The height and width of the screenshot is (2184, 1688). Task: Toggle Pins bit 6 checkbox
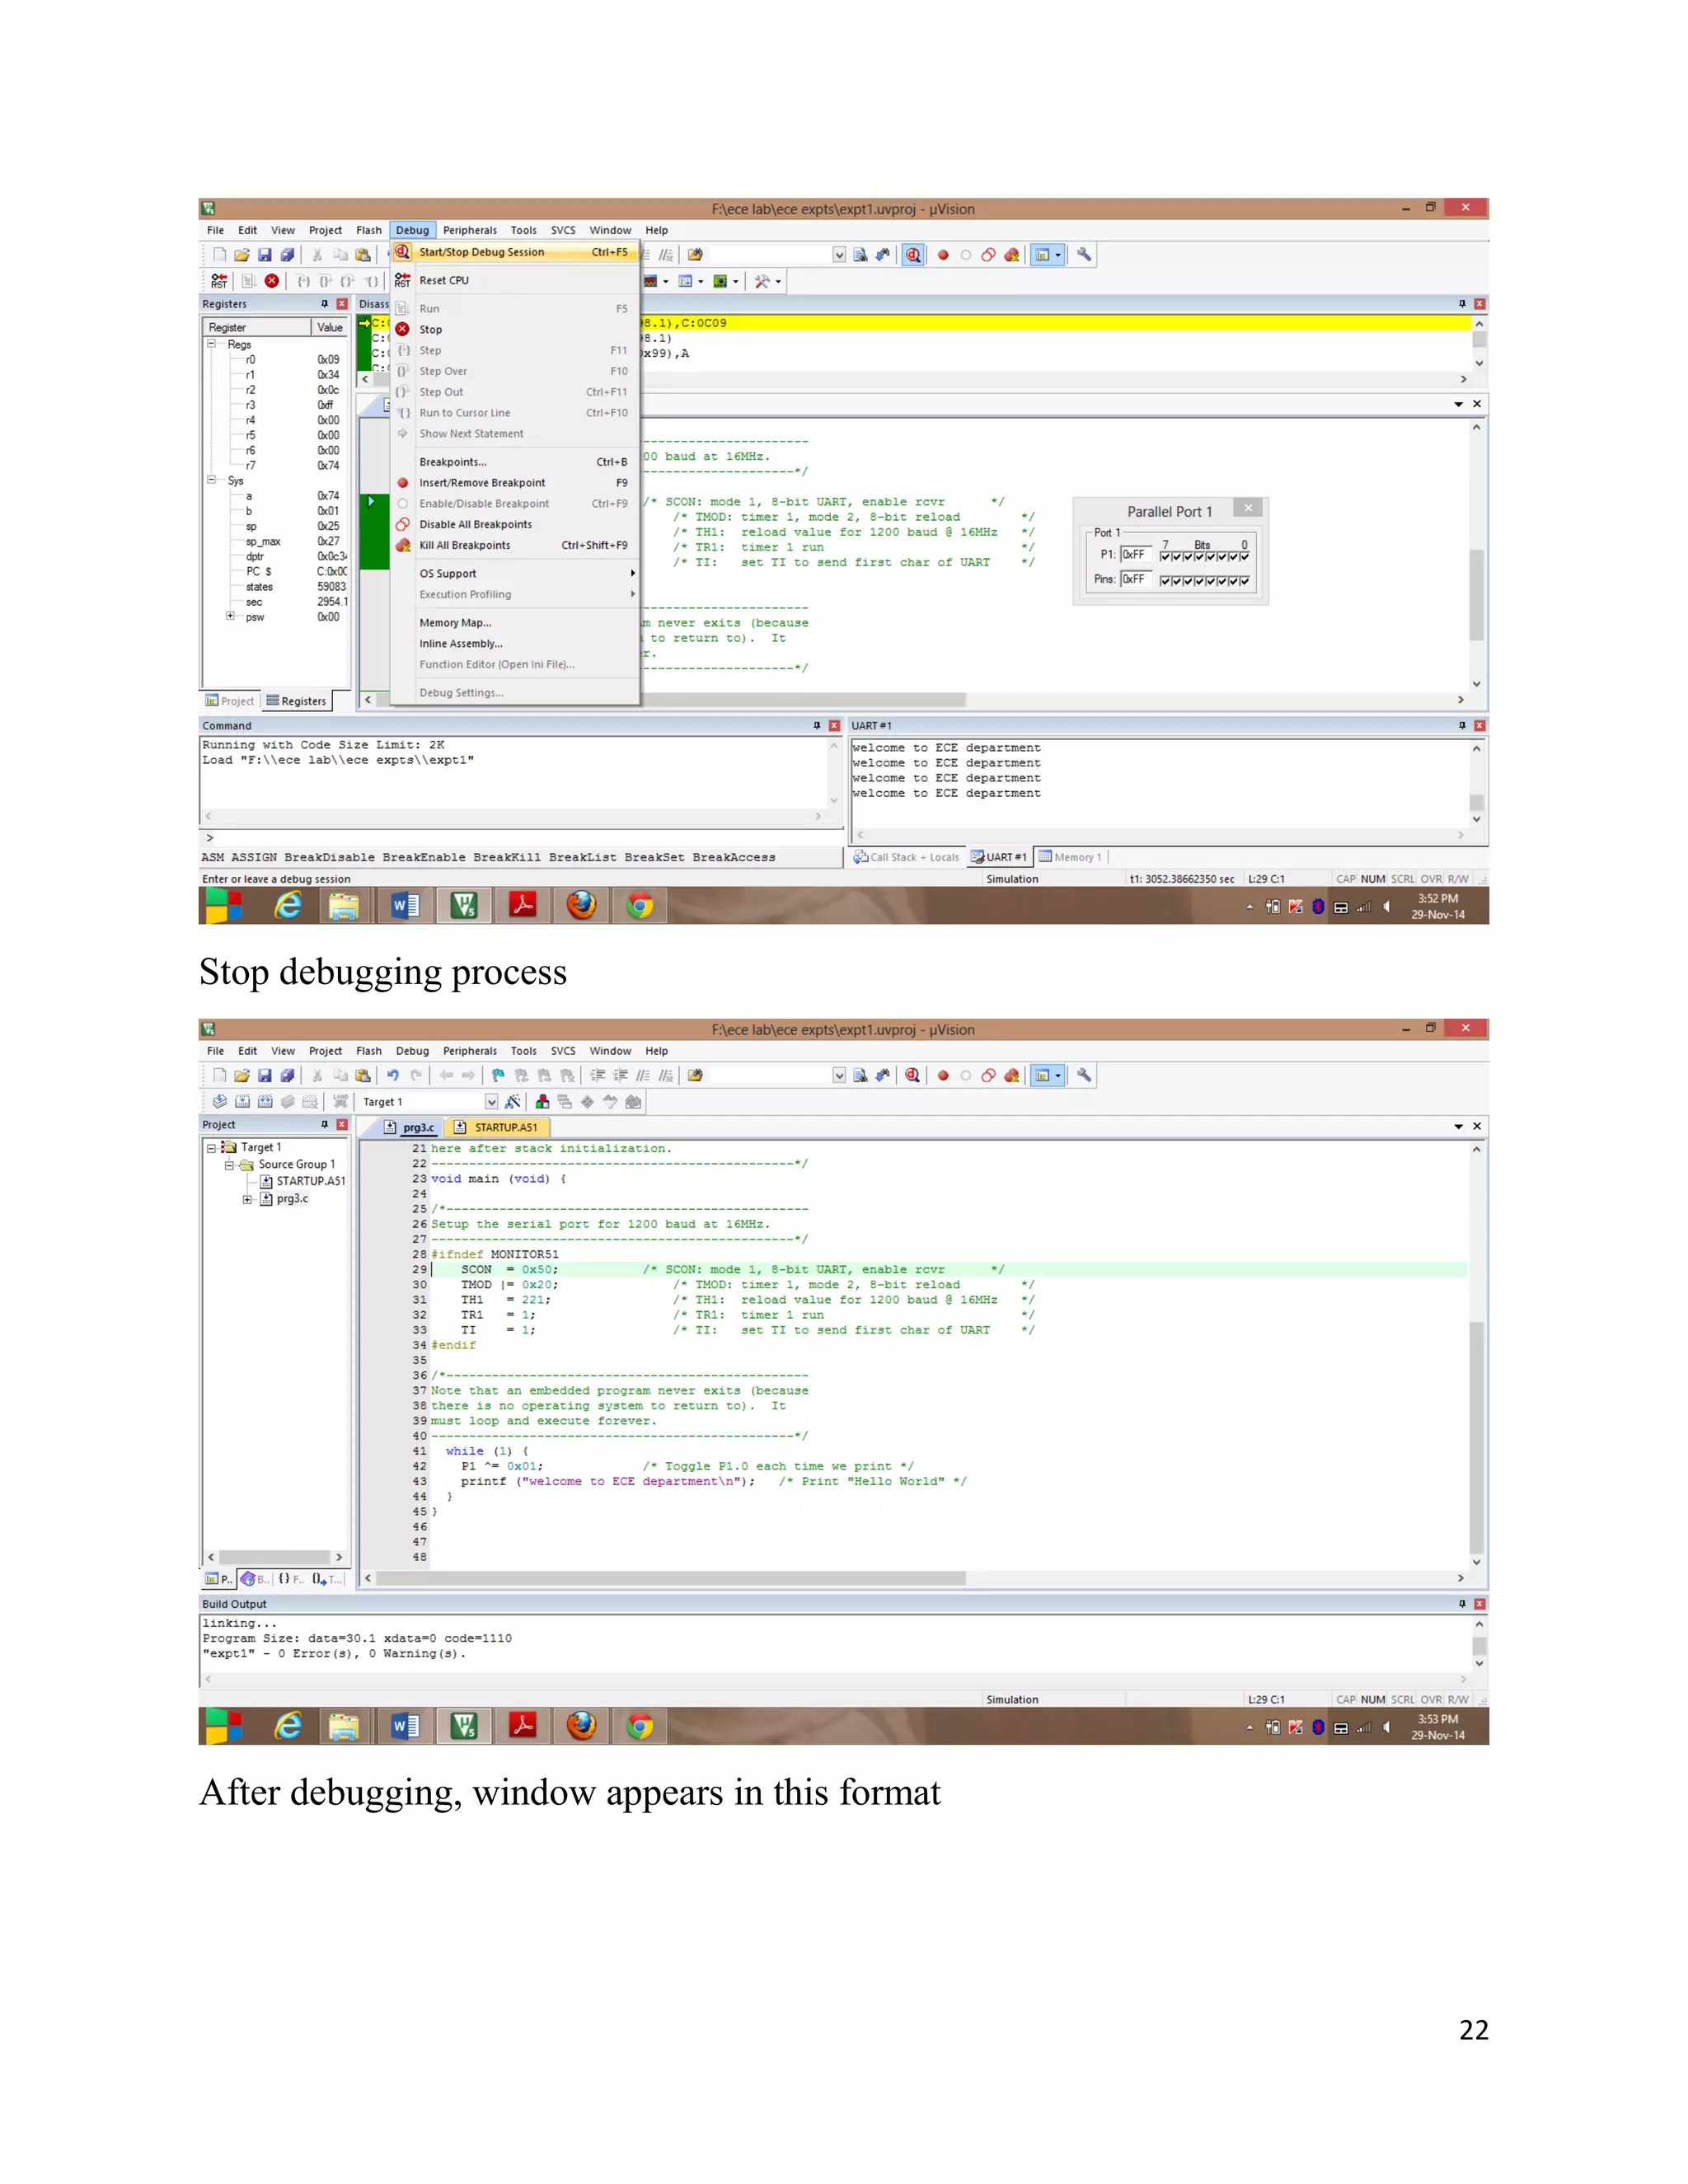(x=1176, y=581)
